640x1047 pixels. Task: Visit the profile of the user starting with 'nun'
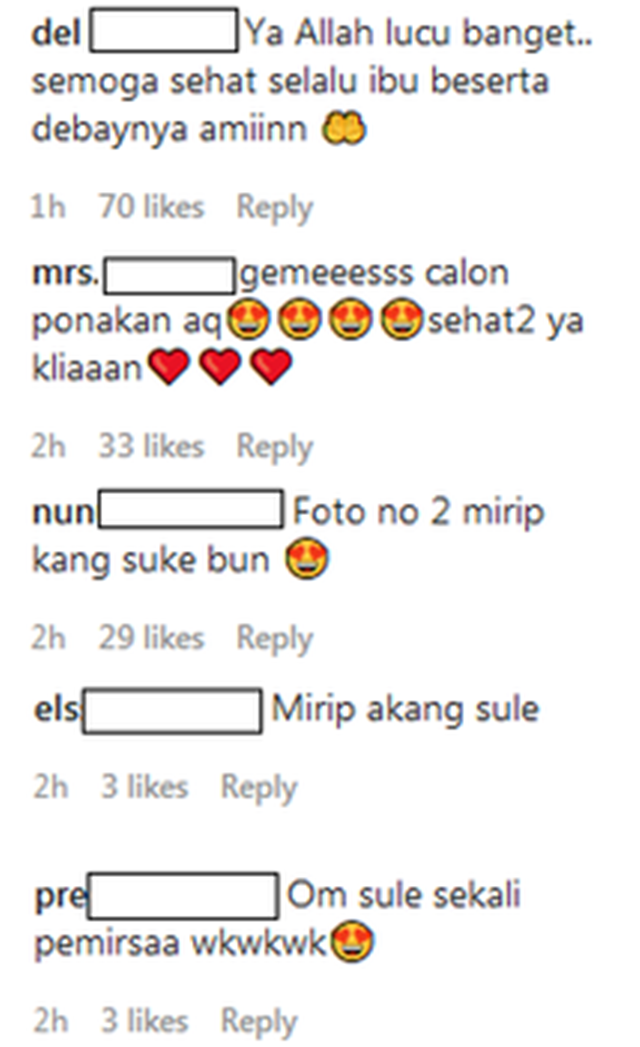pyautogui.click(x=158, y=510)
